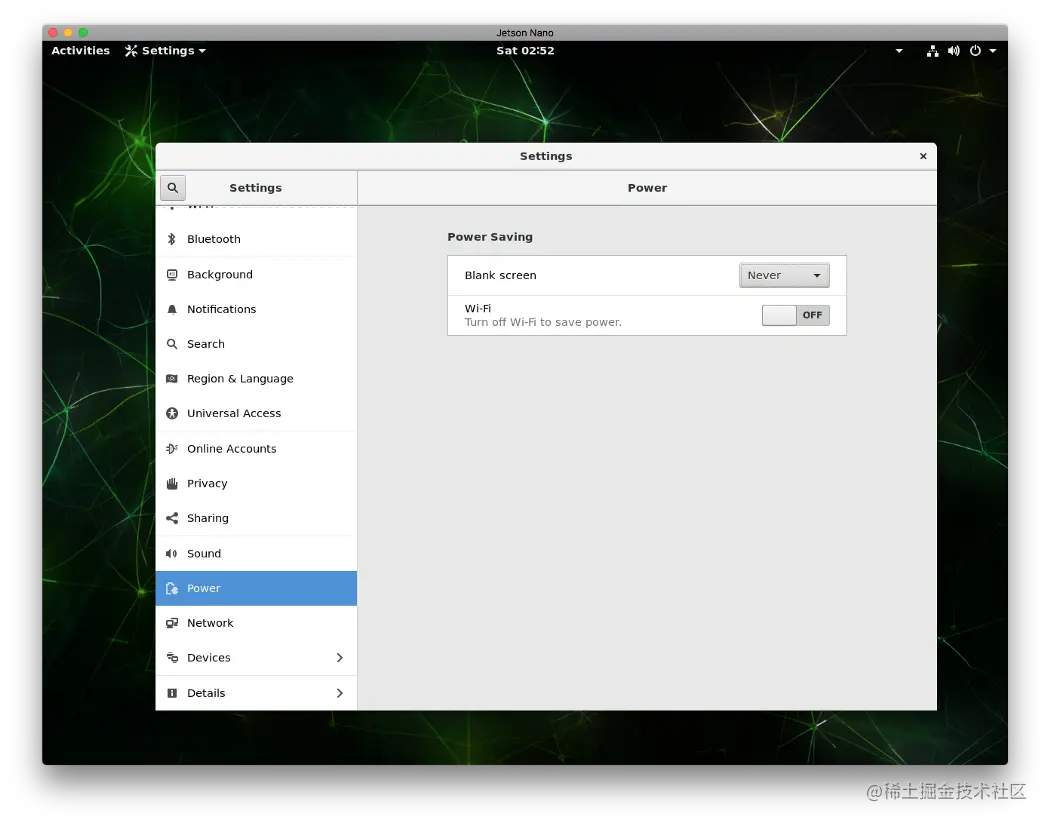Select Background settings panel
Screen dimensions: 1050x825
(256, 275)
